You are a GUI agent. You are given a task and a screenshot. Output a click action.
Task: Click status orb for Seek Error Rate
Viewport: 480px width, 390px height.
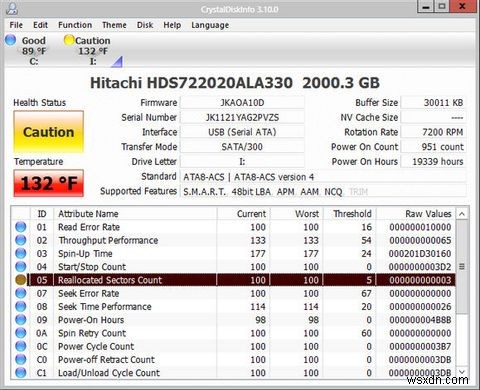(21, 293)
